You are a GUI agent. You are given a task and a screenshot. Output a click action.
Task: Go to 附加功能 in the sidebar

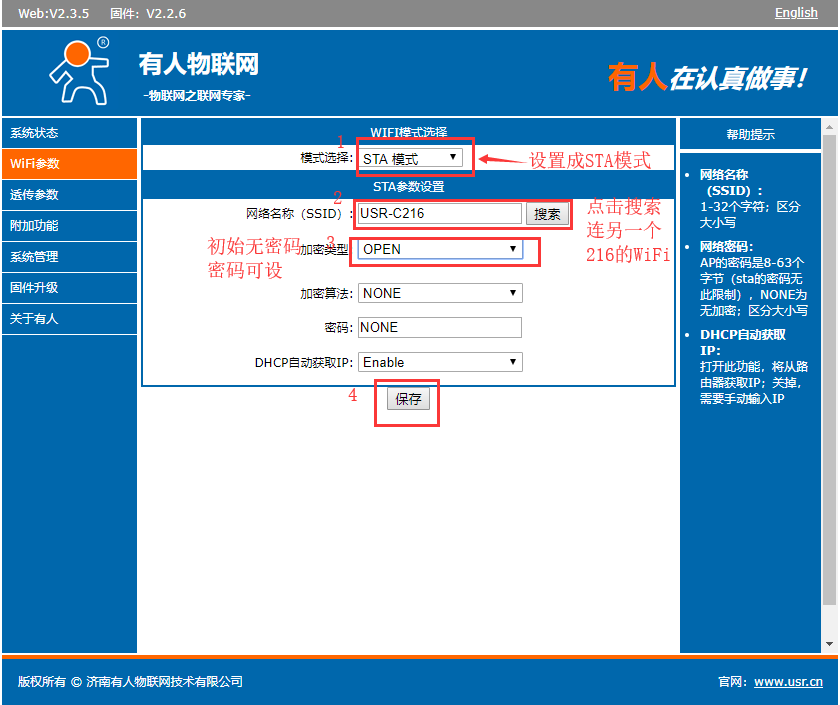(x=69, y=226)
